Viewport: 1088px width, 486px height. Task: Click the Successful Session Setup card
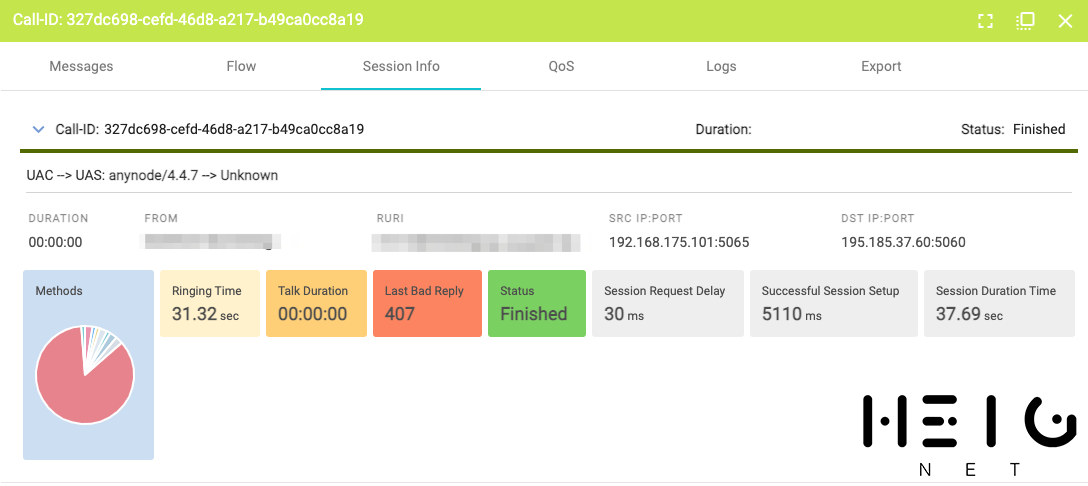tap(833, 303)
